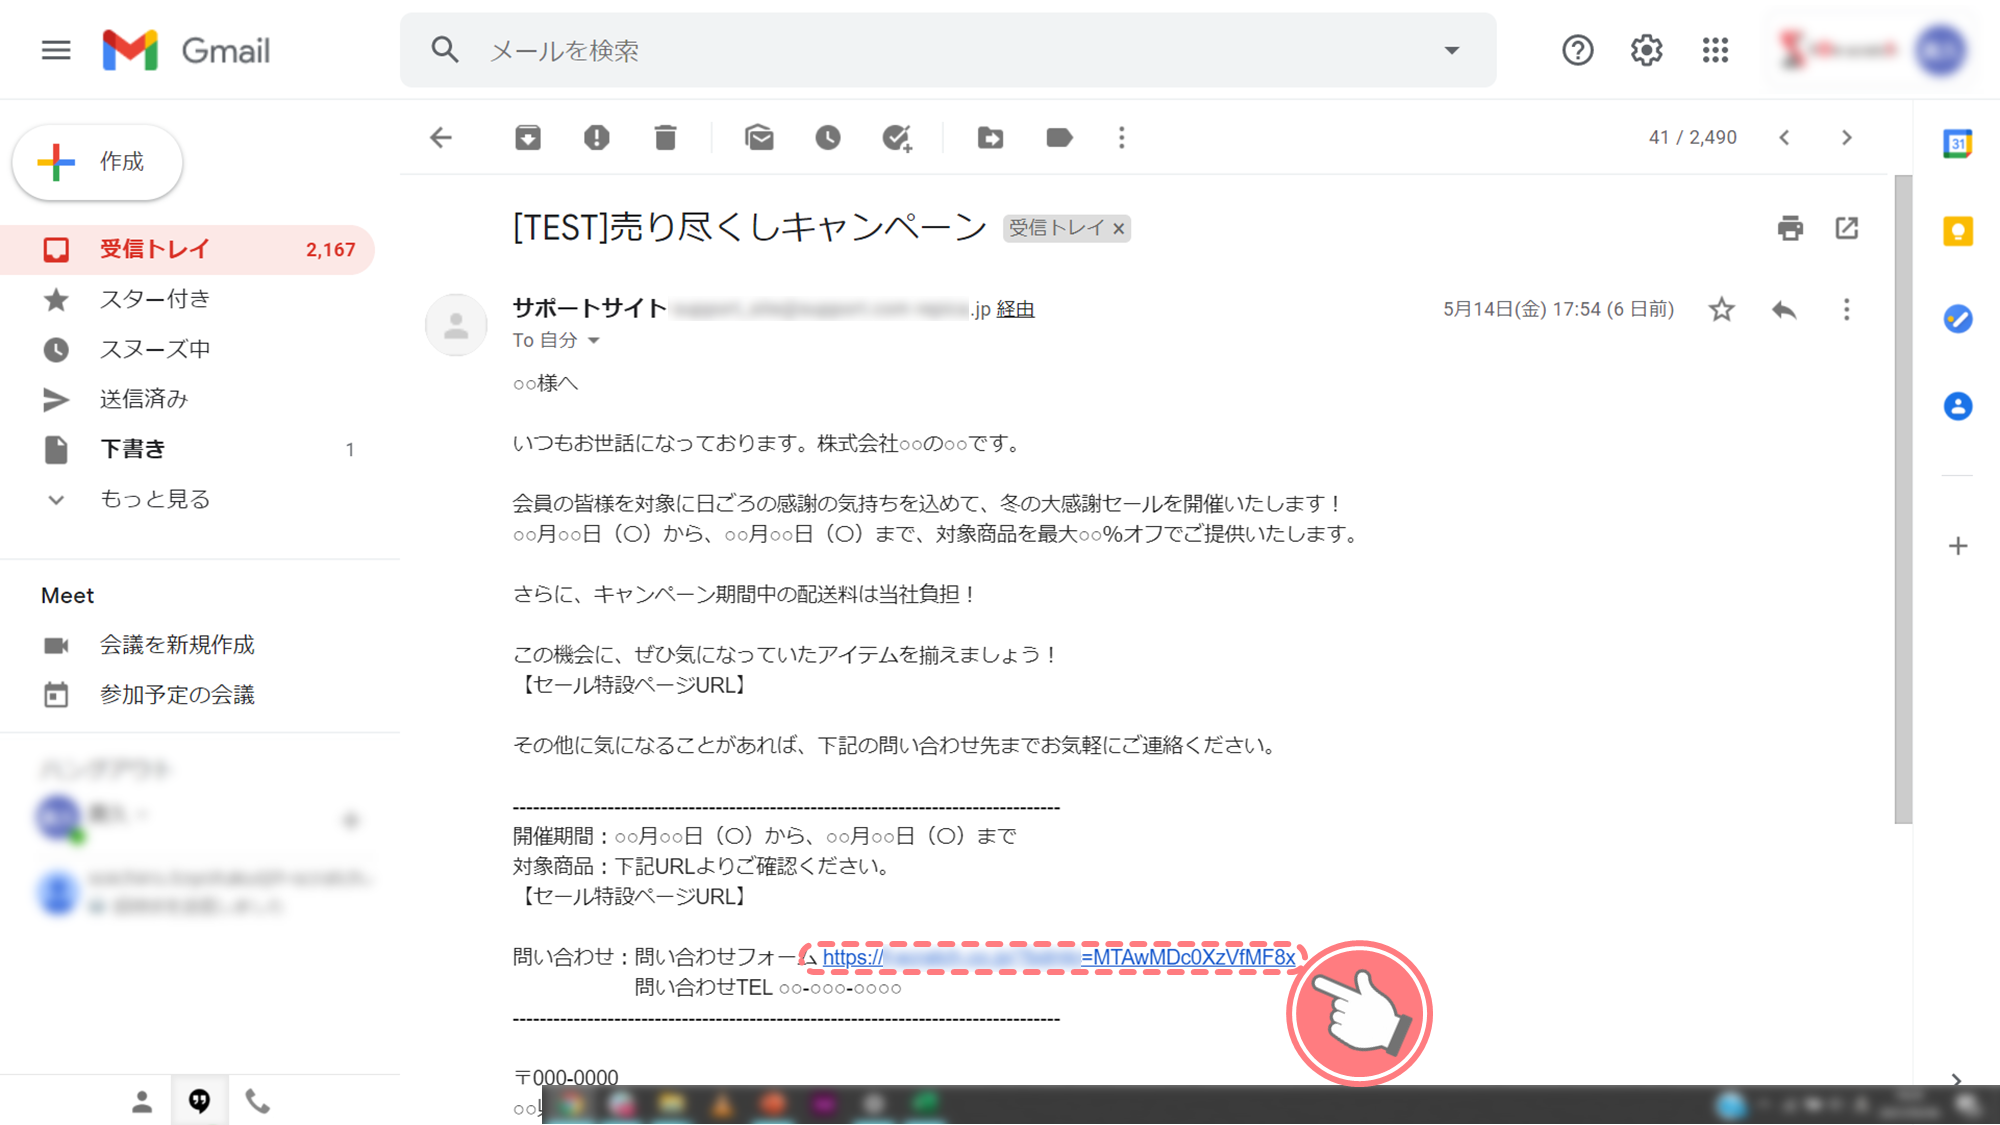Add this email to Tasks
Image resolution: width=2000 pixels, height=1125 pixels.
point(897,138)
